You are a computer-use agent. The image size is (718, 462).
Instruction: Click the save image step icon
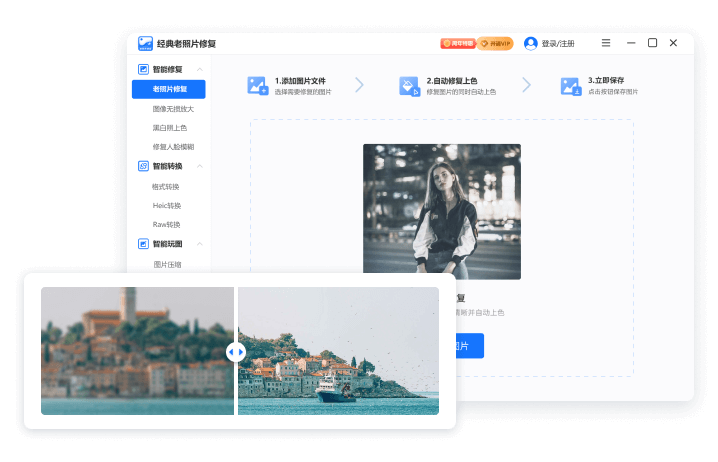[x=571, y=86]
